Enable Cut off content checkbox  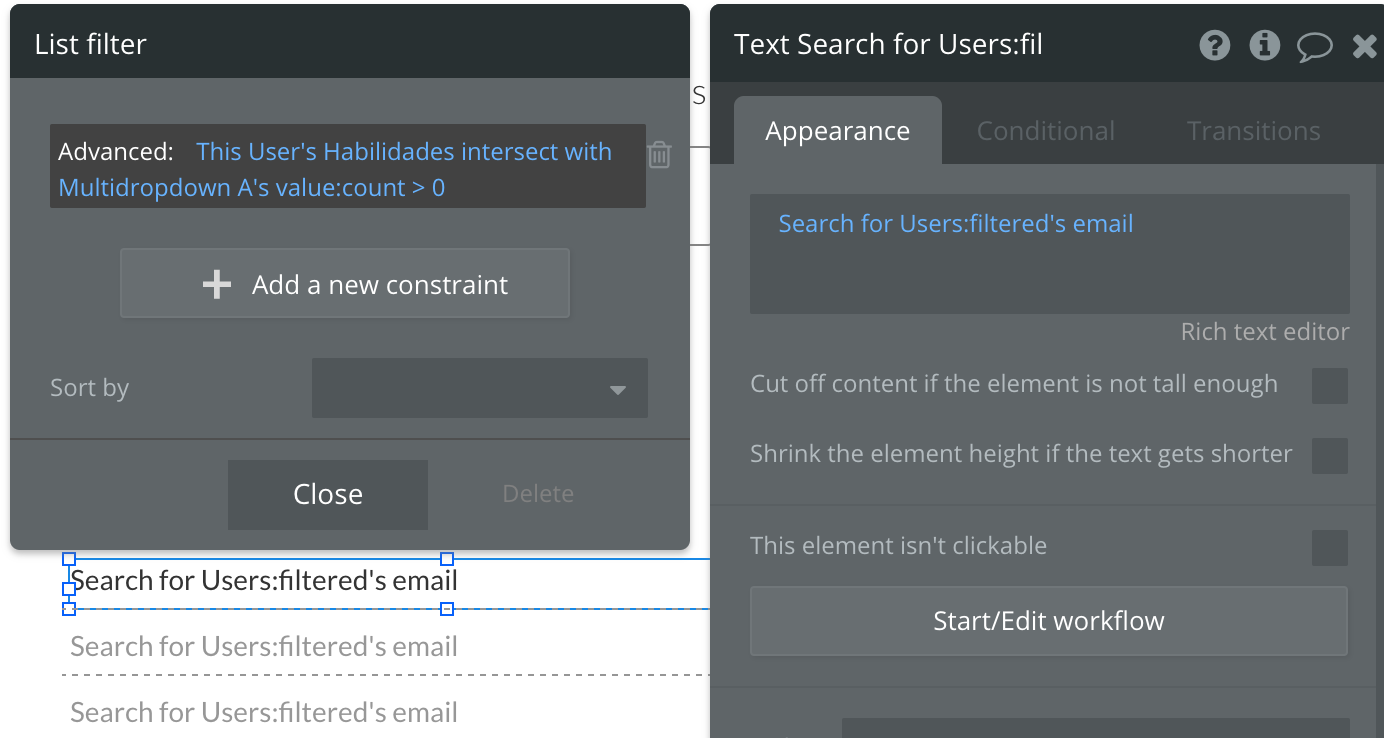click(x=1329, y=385)
